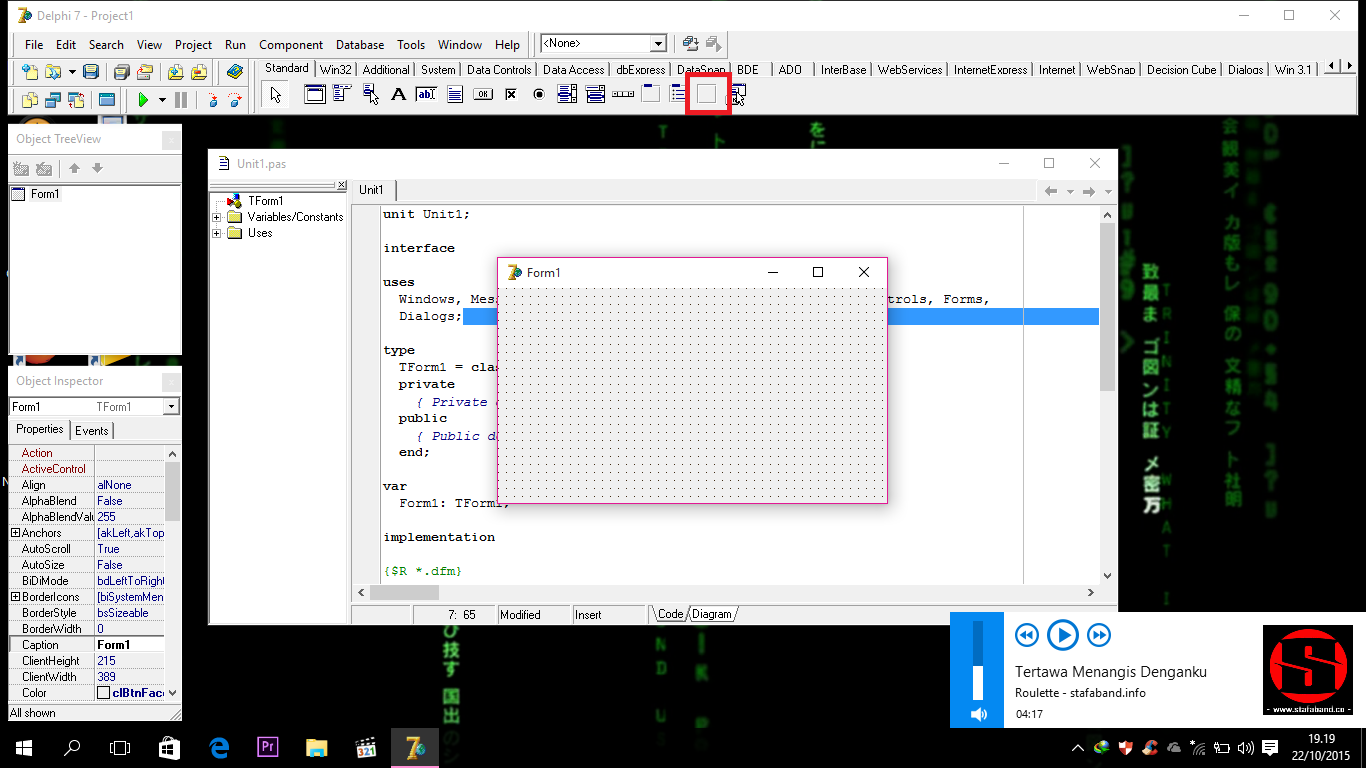Viewport: 1366px width, 768px height.
Task: Select the highlighted Panel component
Action: 707,94
